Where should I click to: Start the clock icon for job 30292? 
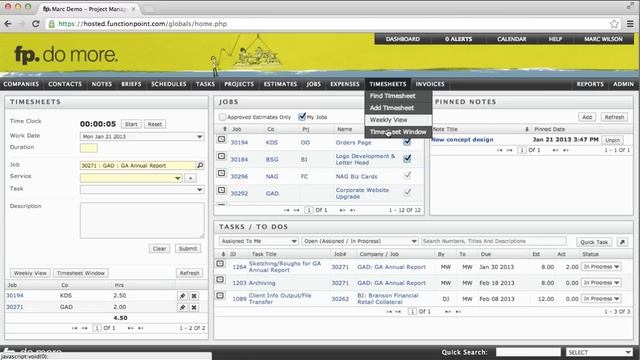click(222, 190)
